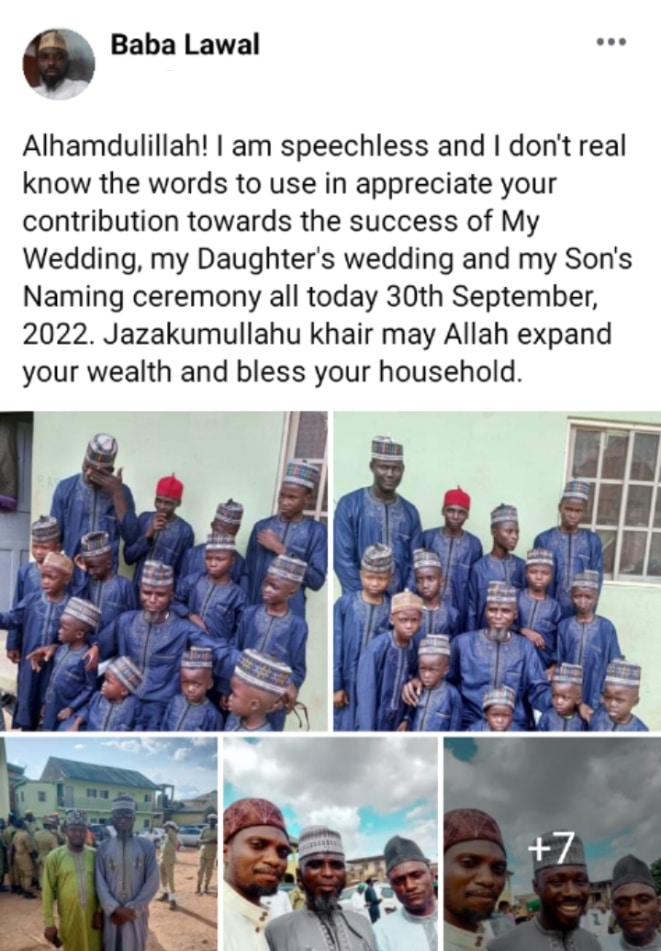Open the photo of two men in green and grey kaftans
661x951 pixels.
pyautogui.click(x=109, y=844)
